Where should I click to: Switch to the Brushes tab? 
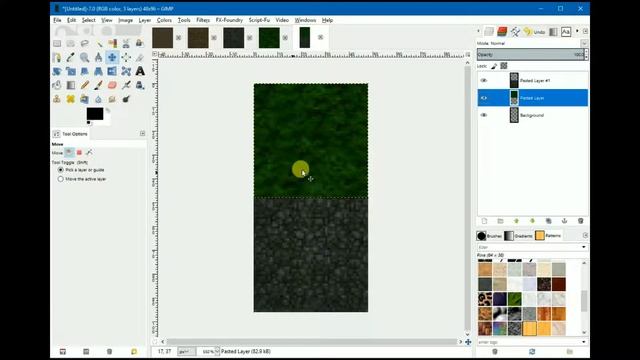pos(489,236)
